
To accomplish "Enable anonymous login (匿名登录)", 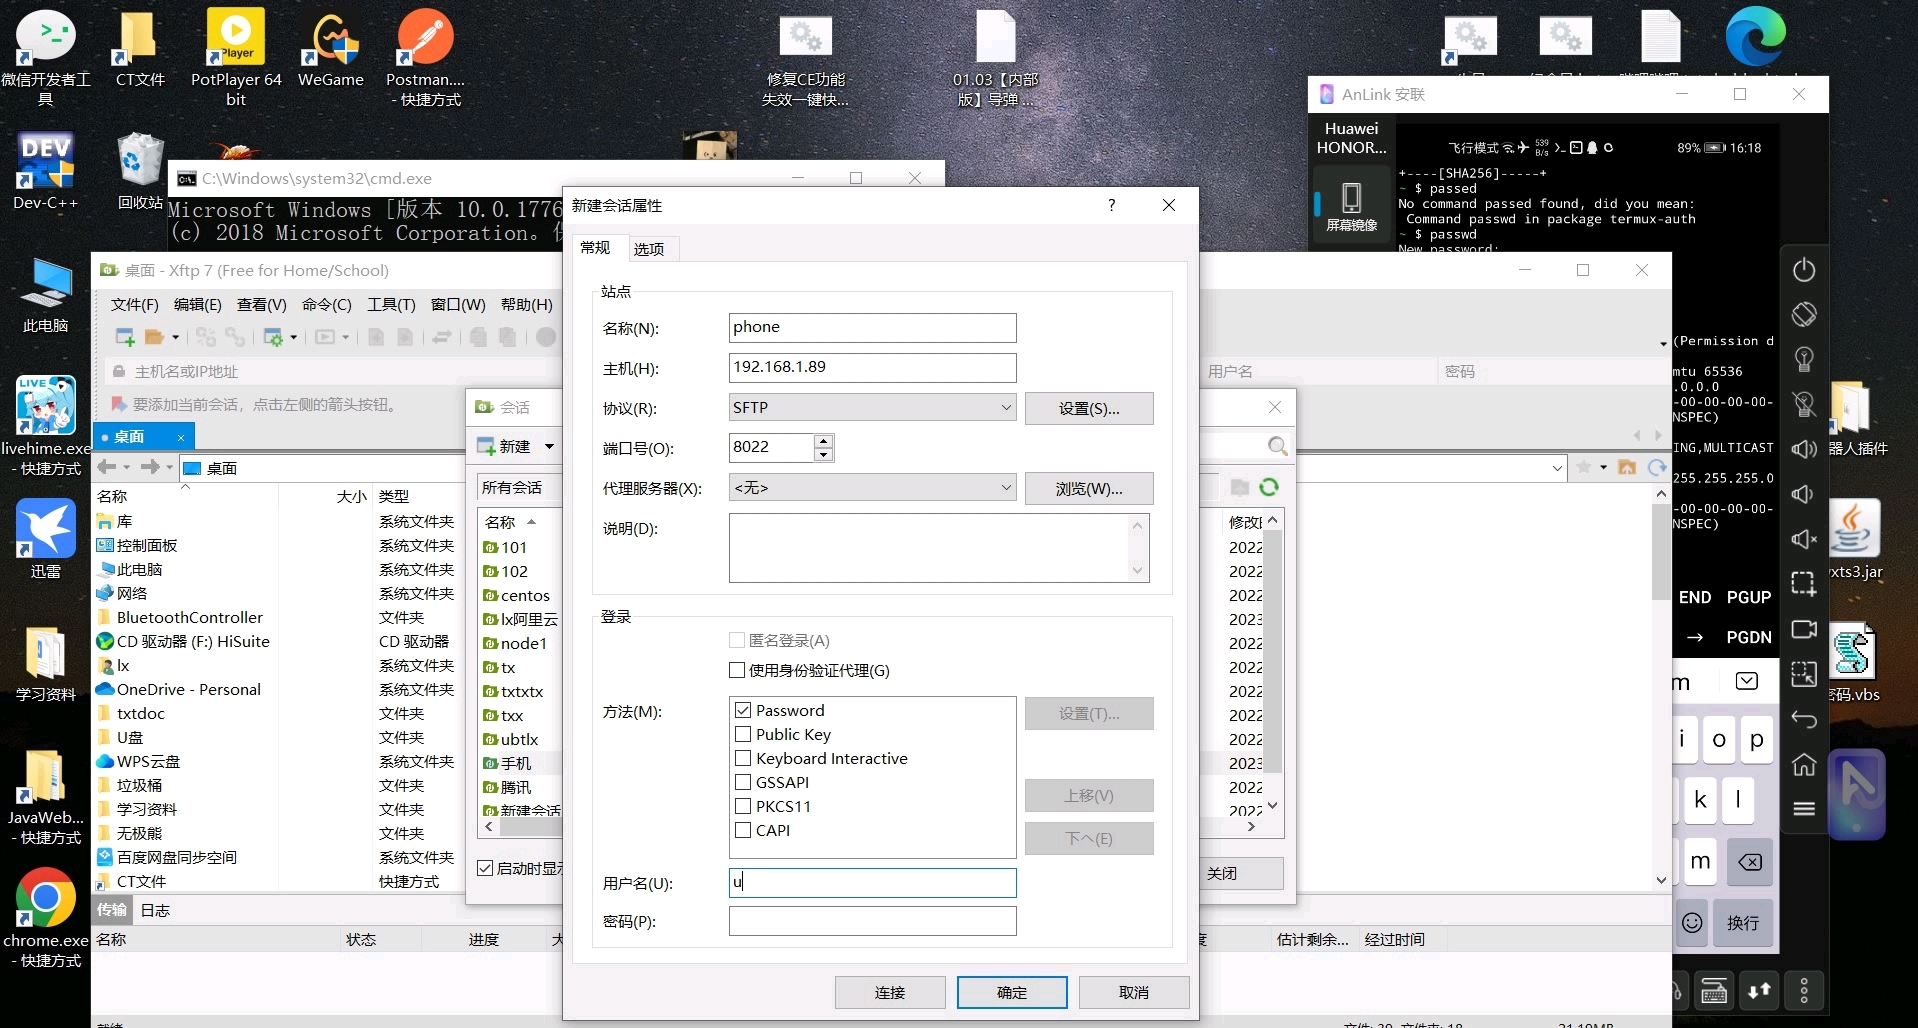I will coord(737,640).
